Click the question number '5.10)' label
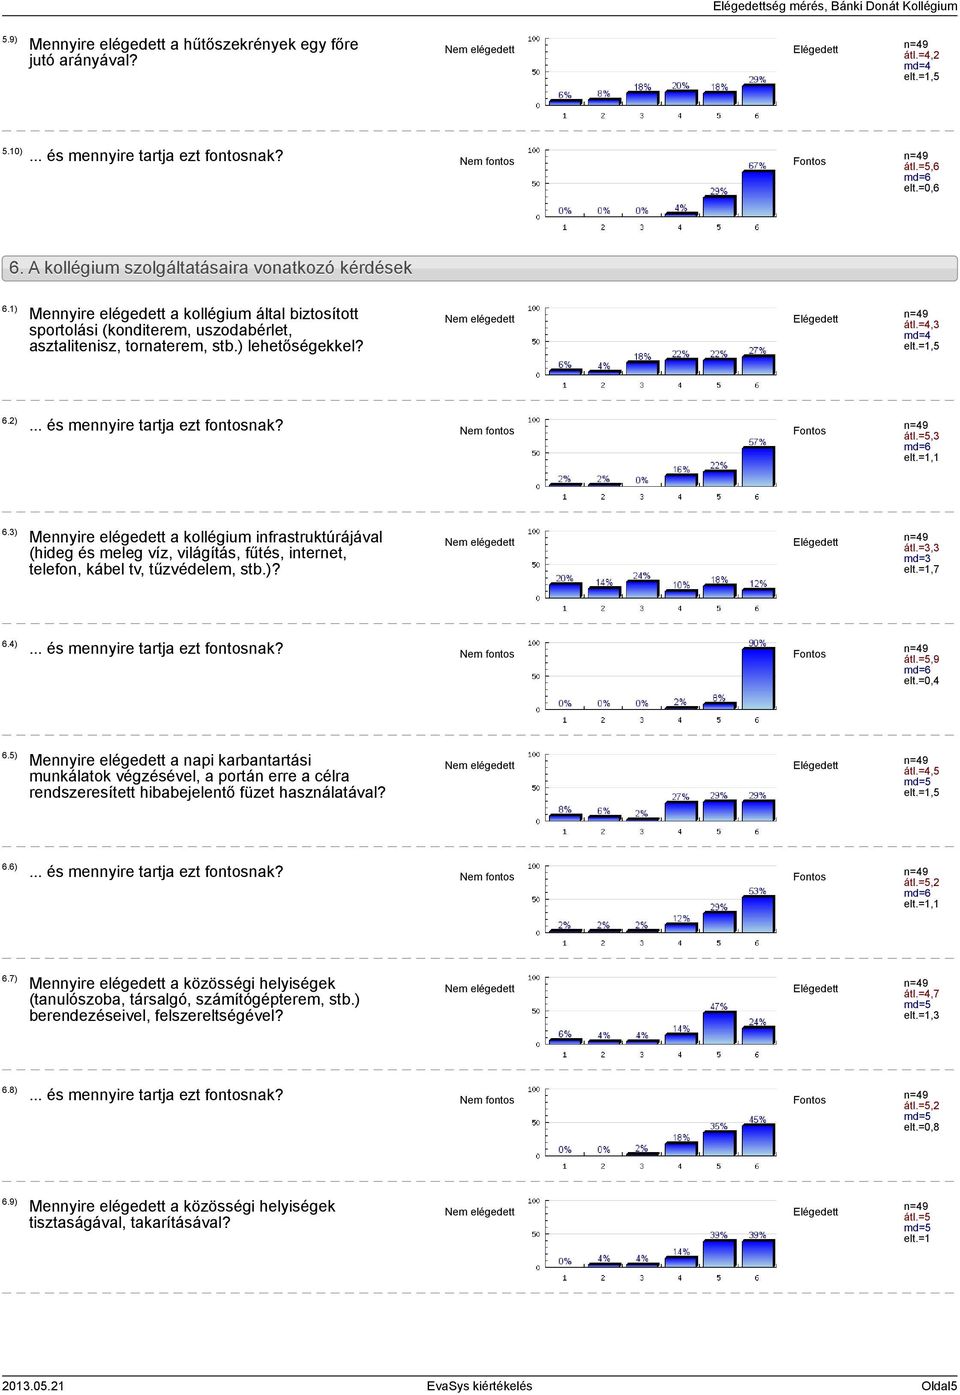The width and height of the screenshot is (960, 1395). (12, 151)
